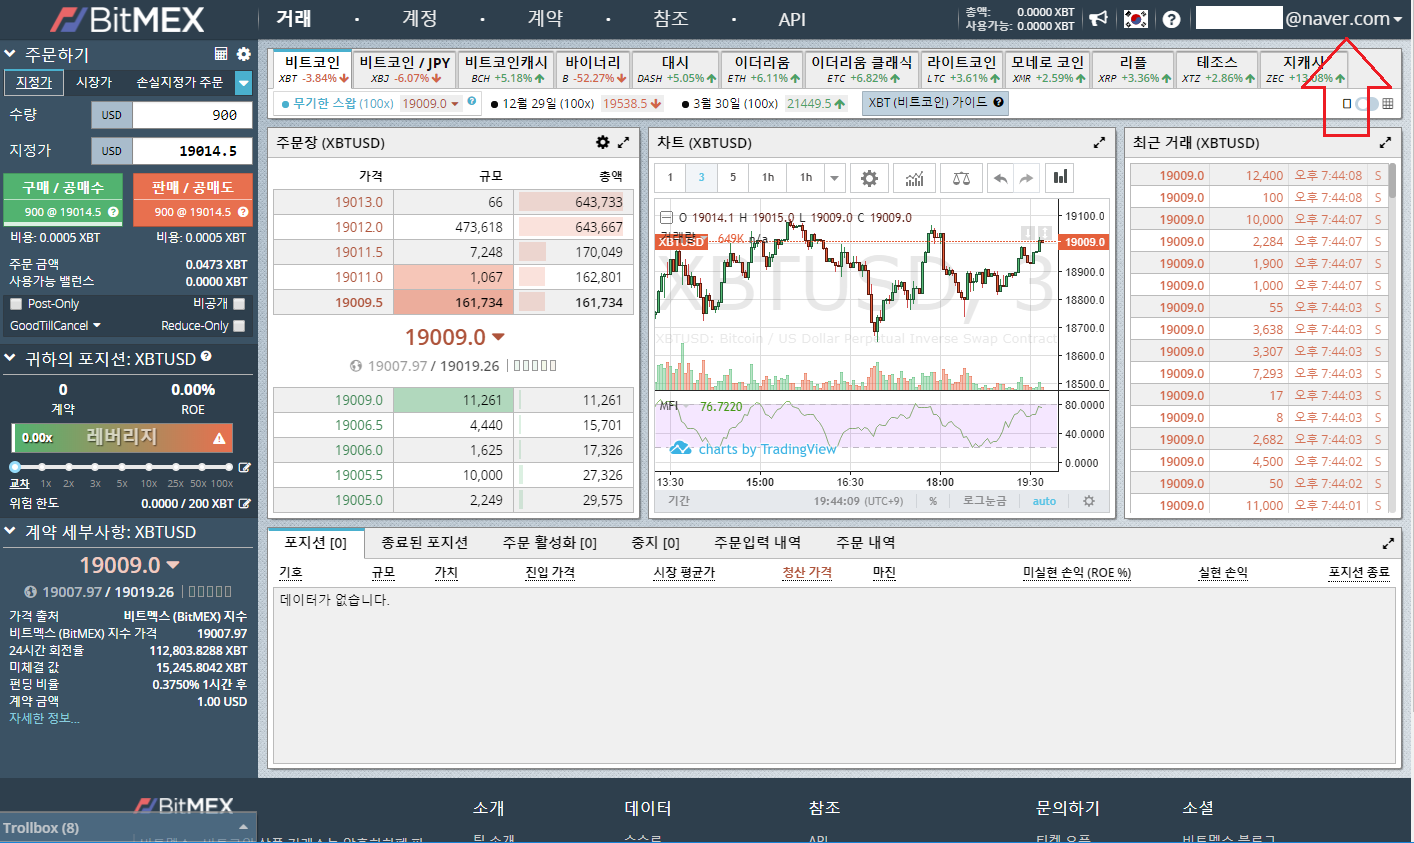The image size is (1414, 843).
Task: Maximize the order book (주문장) panel
Action: click(623, 143)
